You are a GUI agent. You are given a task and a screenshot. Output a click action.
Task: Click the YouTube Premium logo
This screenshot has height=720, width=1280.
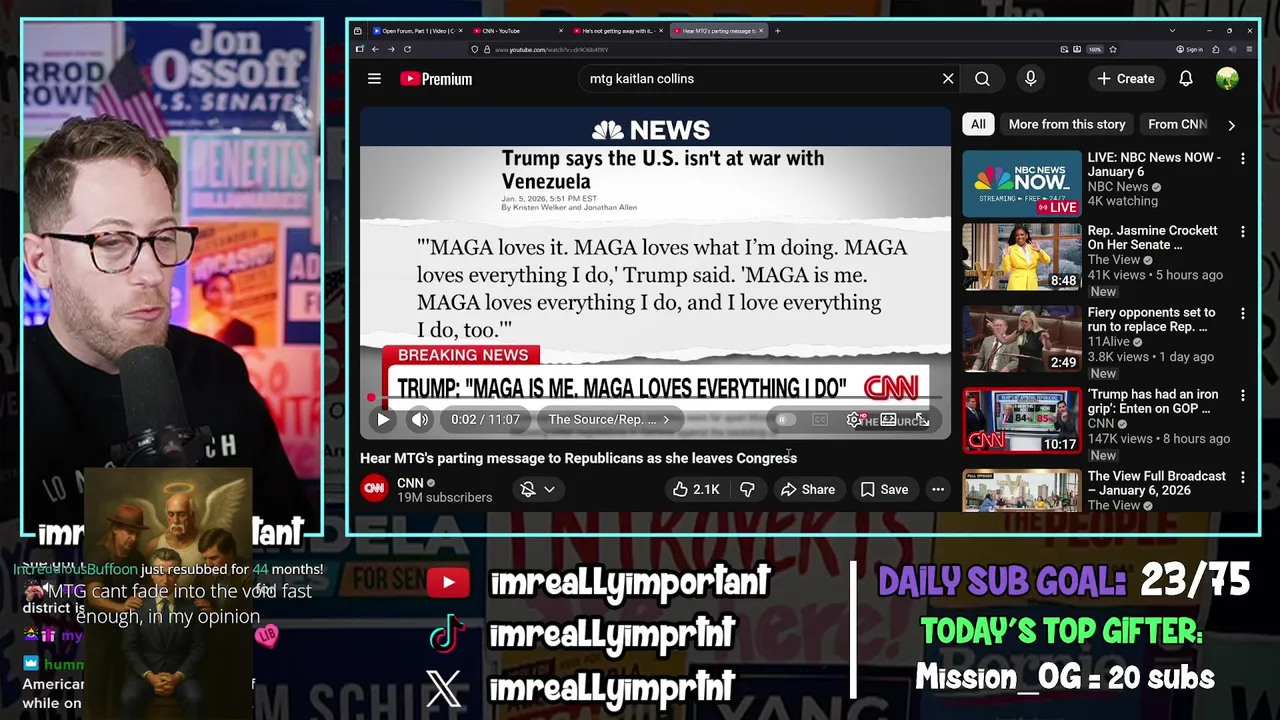click(x=436, y=79)
